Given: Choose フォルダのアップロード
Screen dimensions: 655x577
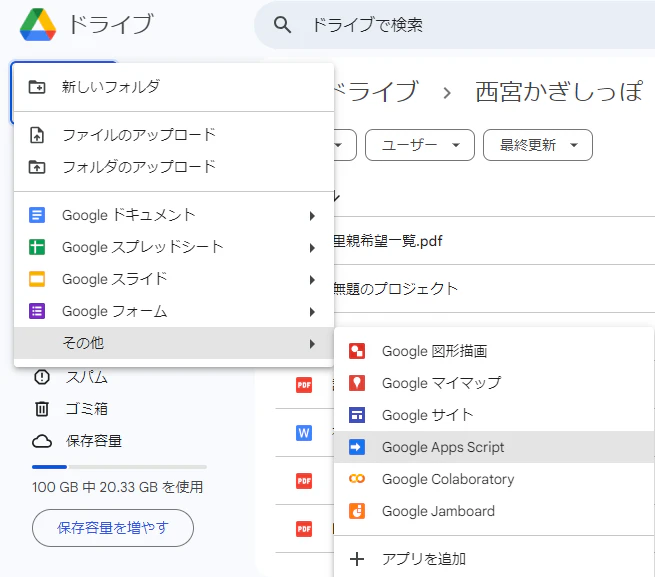Looking at the screenshot, I should point(174,167).
